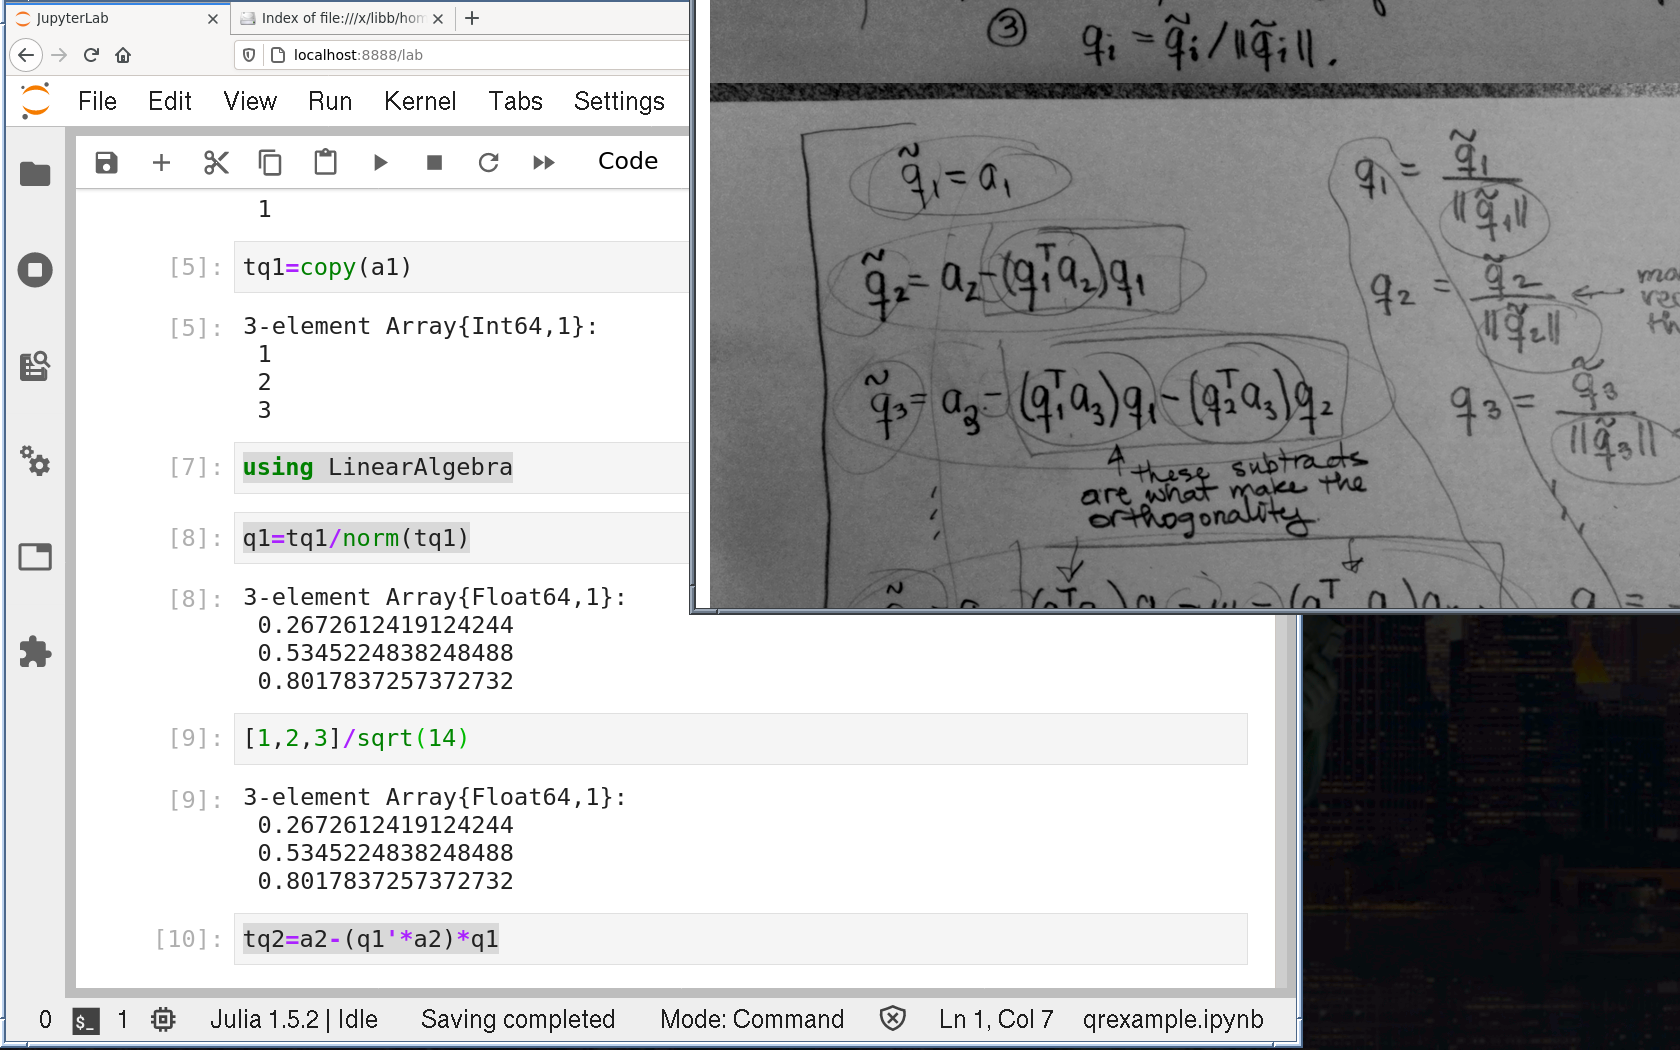The height and width of the screenshot is (1050, 1680).
Task: Open the Extension Manager puzzle icon
Action: point(35,652)
